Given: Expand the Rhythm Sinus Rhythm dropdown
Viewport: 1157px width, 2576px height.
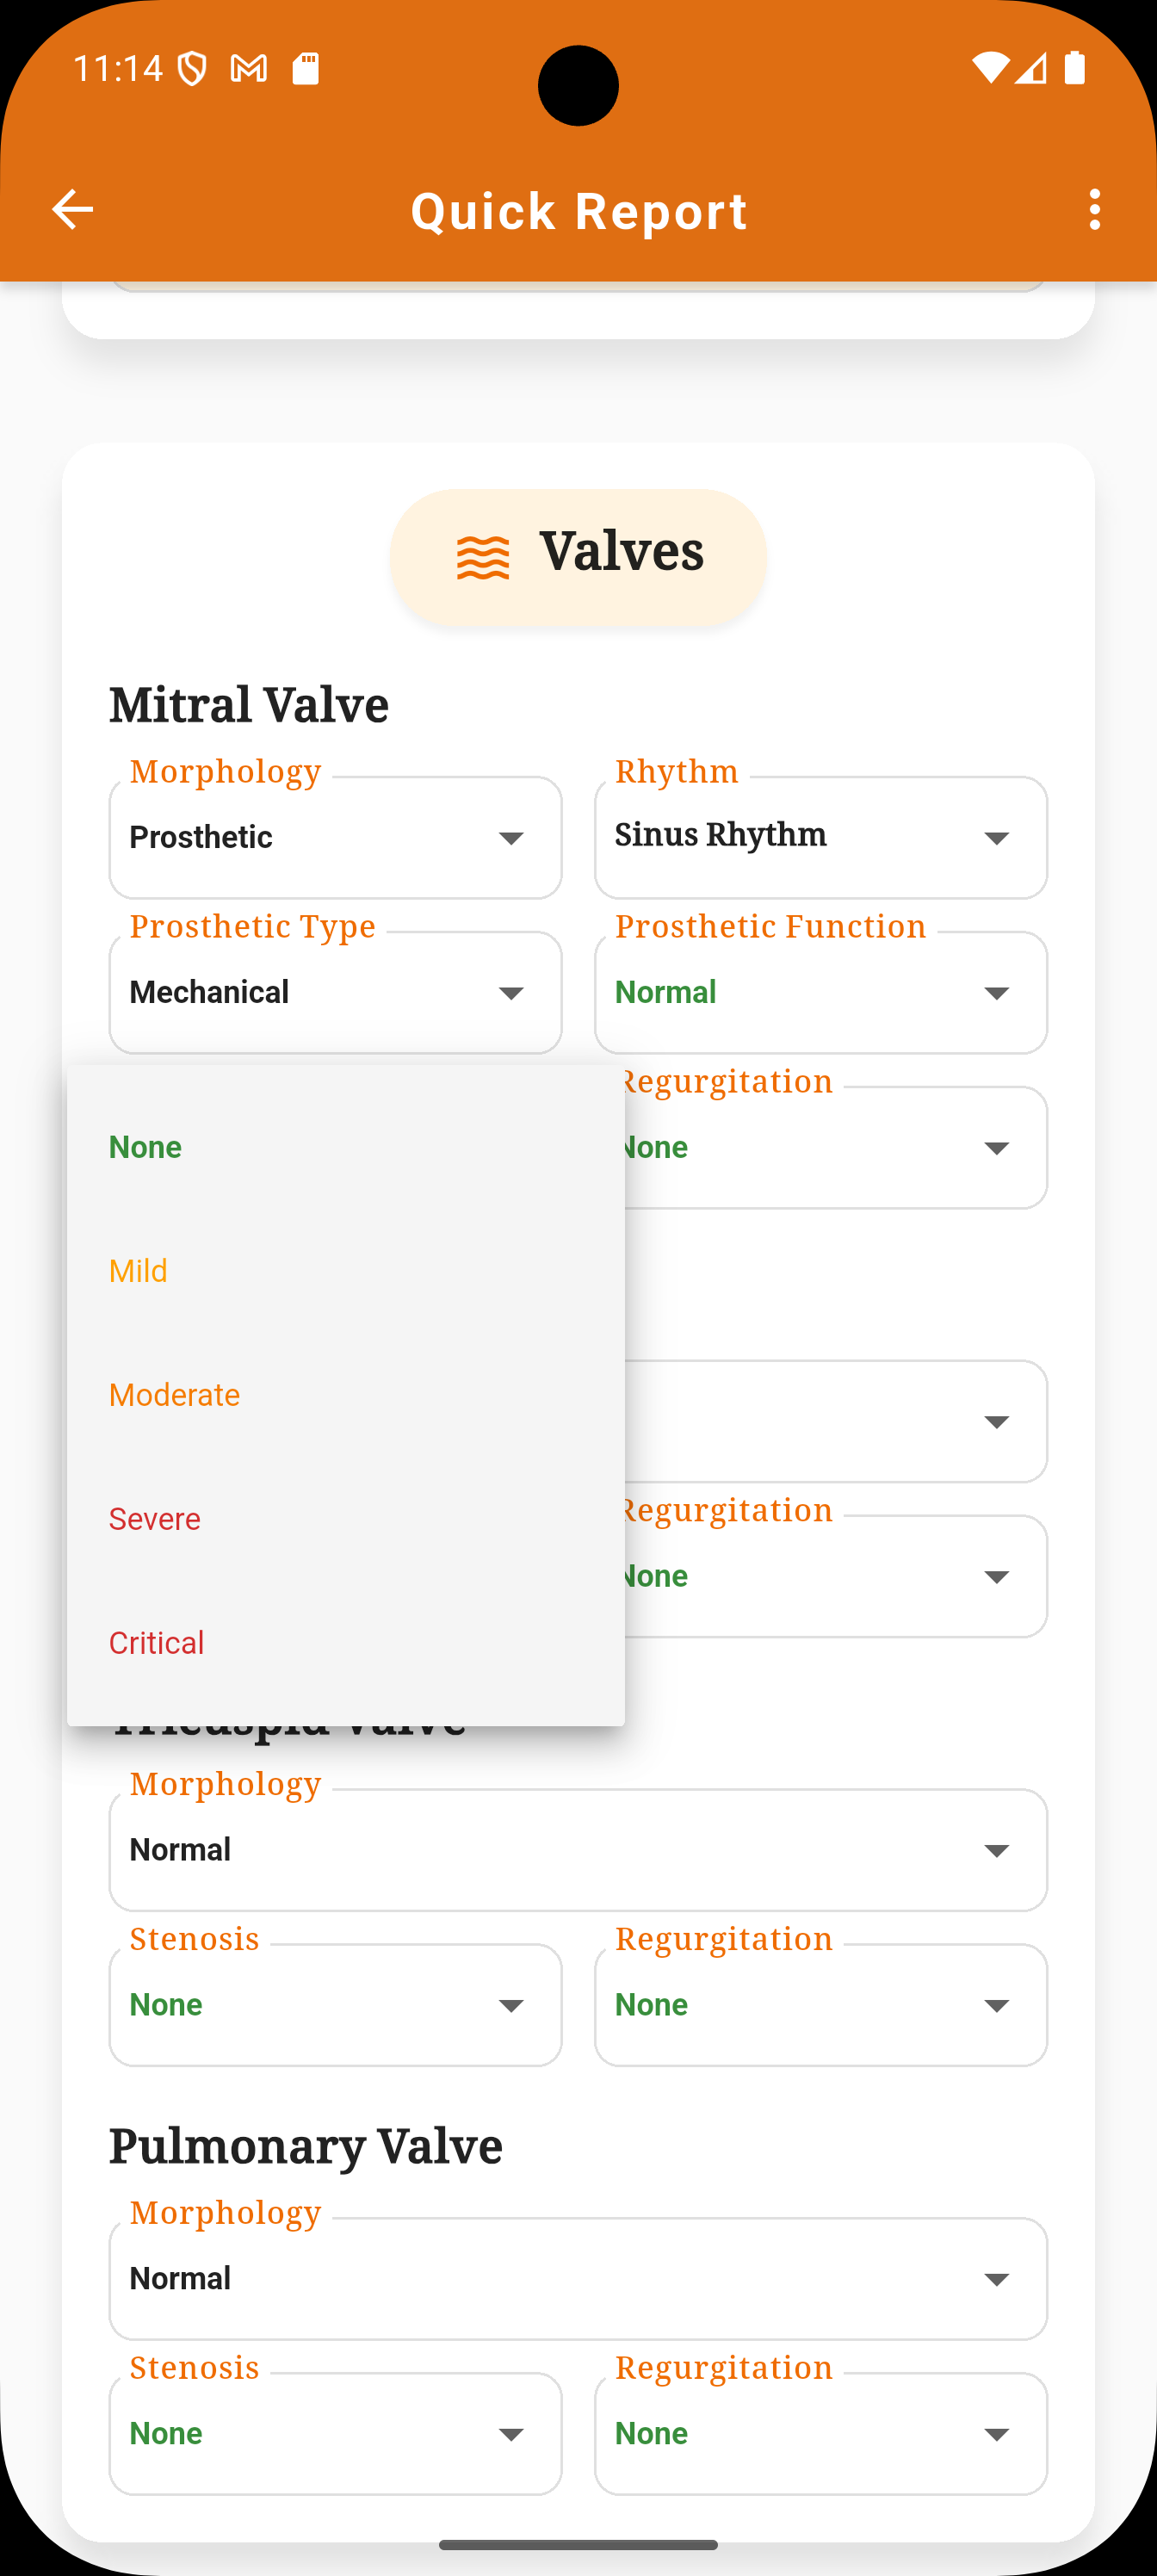Looking at the screenshot, I should [x=821, y=837].
